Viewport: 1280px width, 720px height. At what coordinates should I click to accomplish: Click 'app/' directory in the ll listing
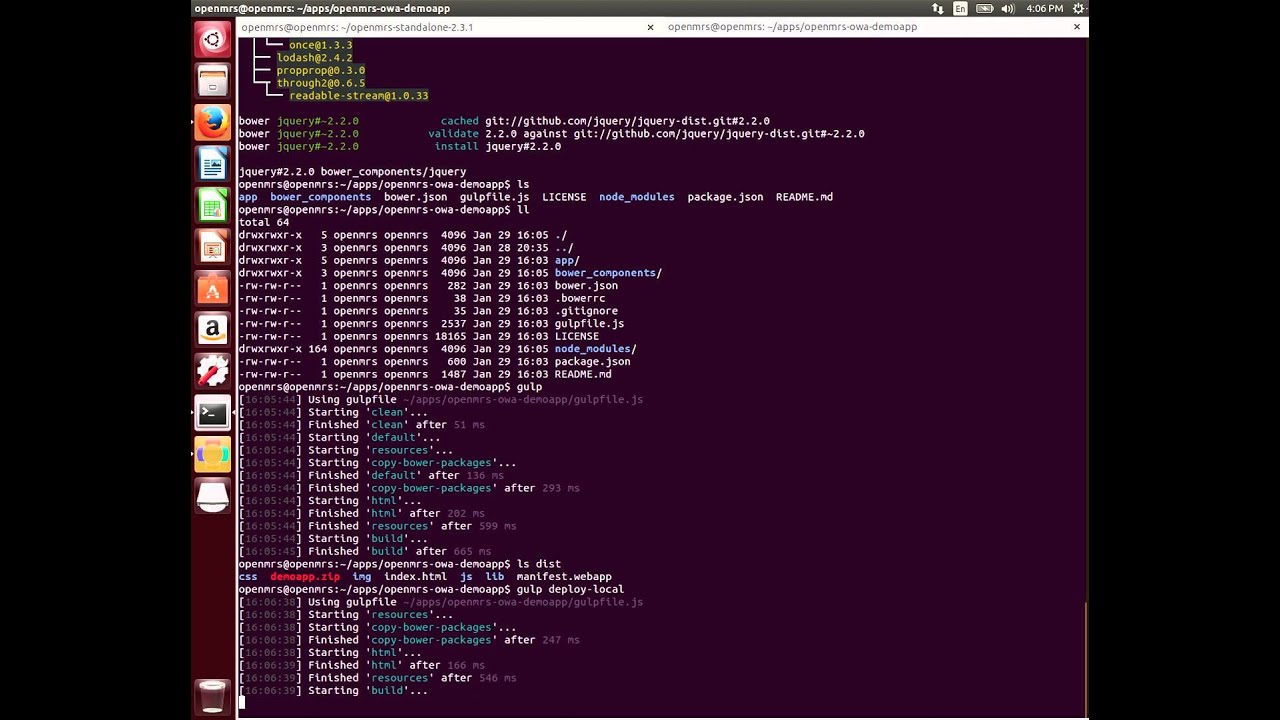coord(567,260)
